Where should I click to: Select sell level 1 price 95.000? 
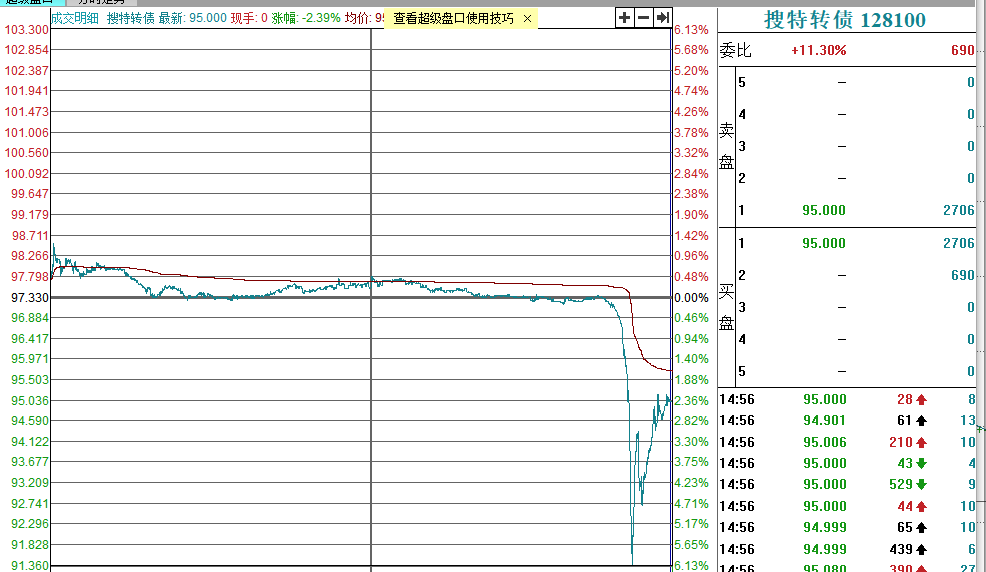click(824, 211)
